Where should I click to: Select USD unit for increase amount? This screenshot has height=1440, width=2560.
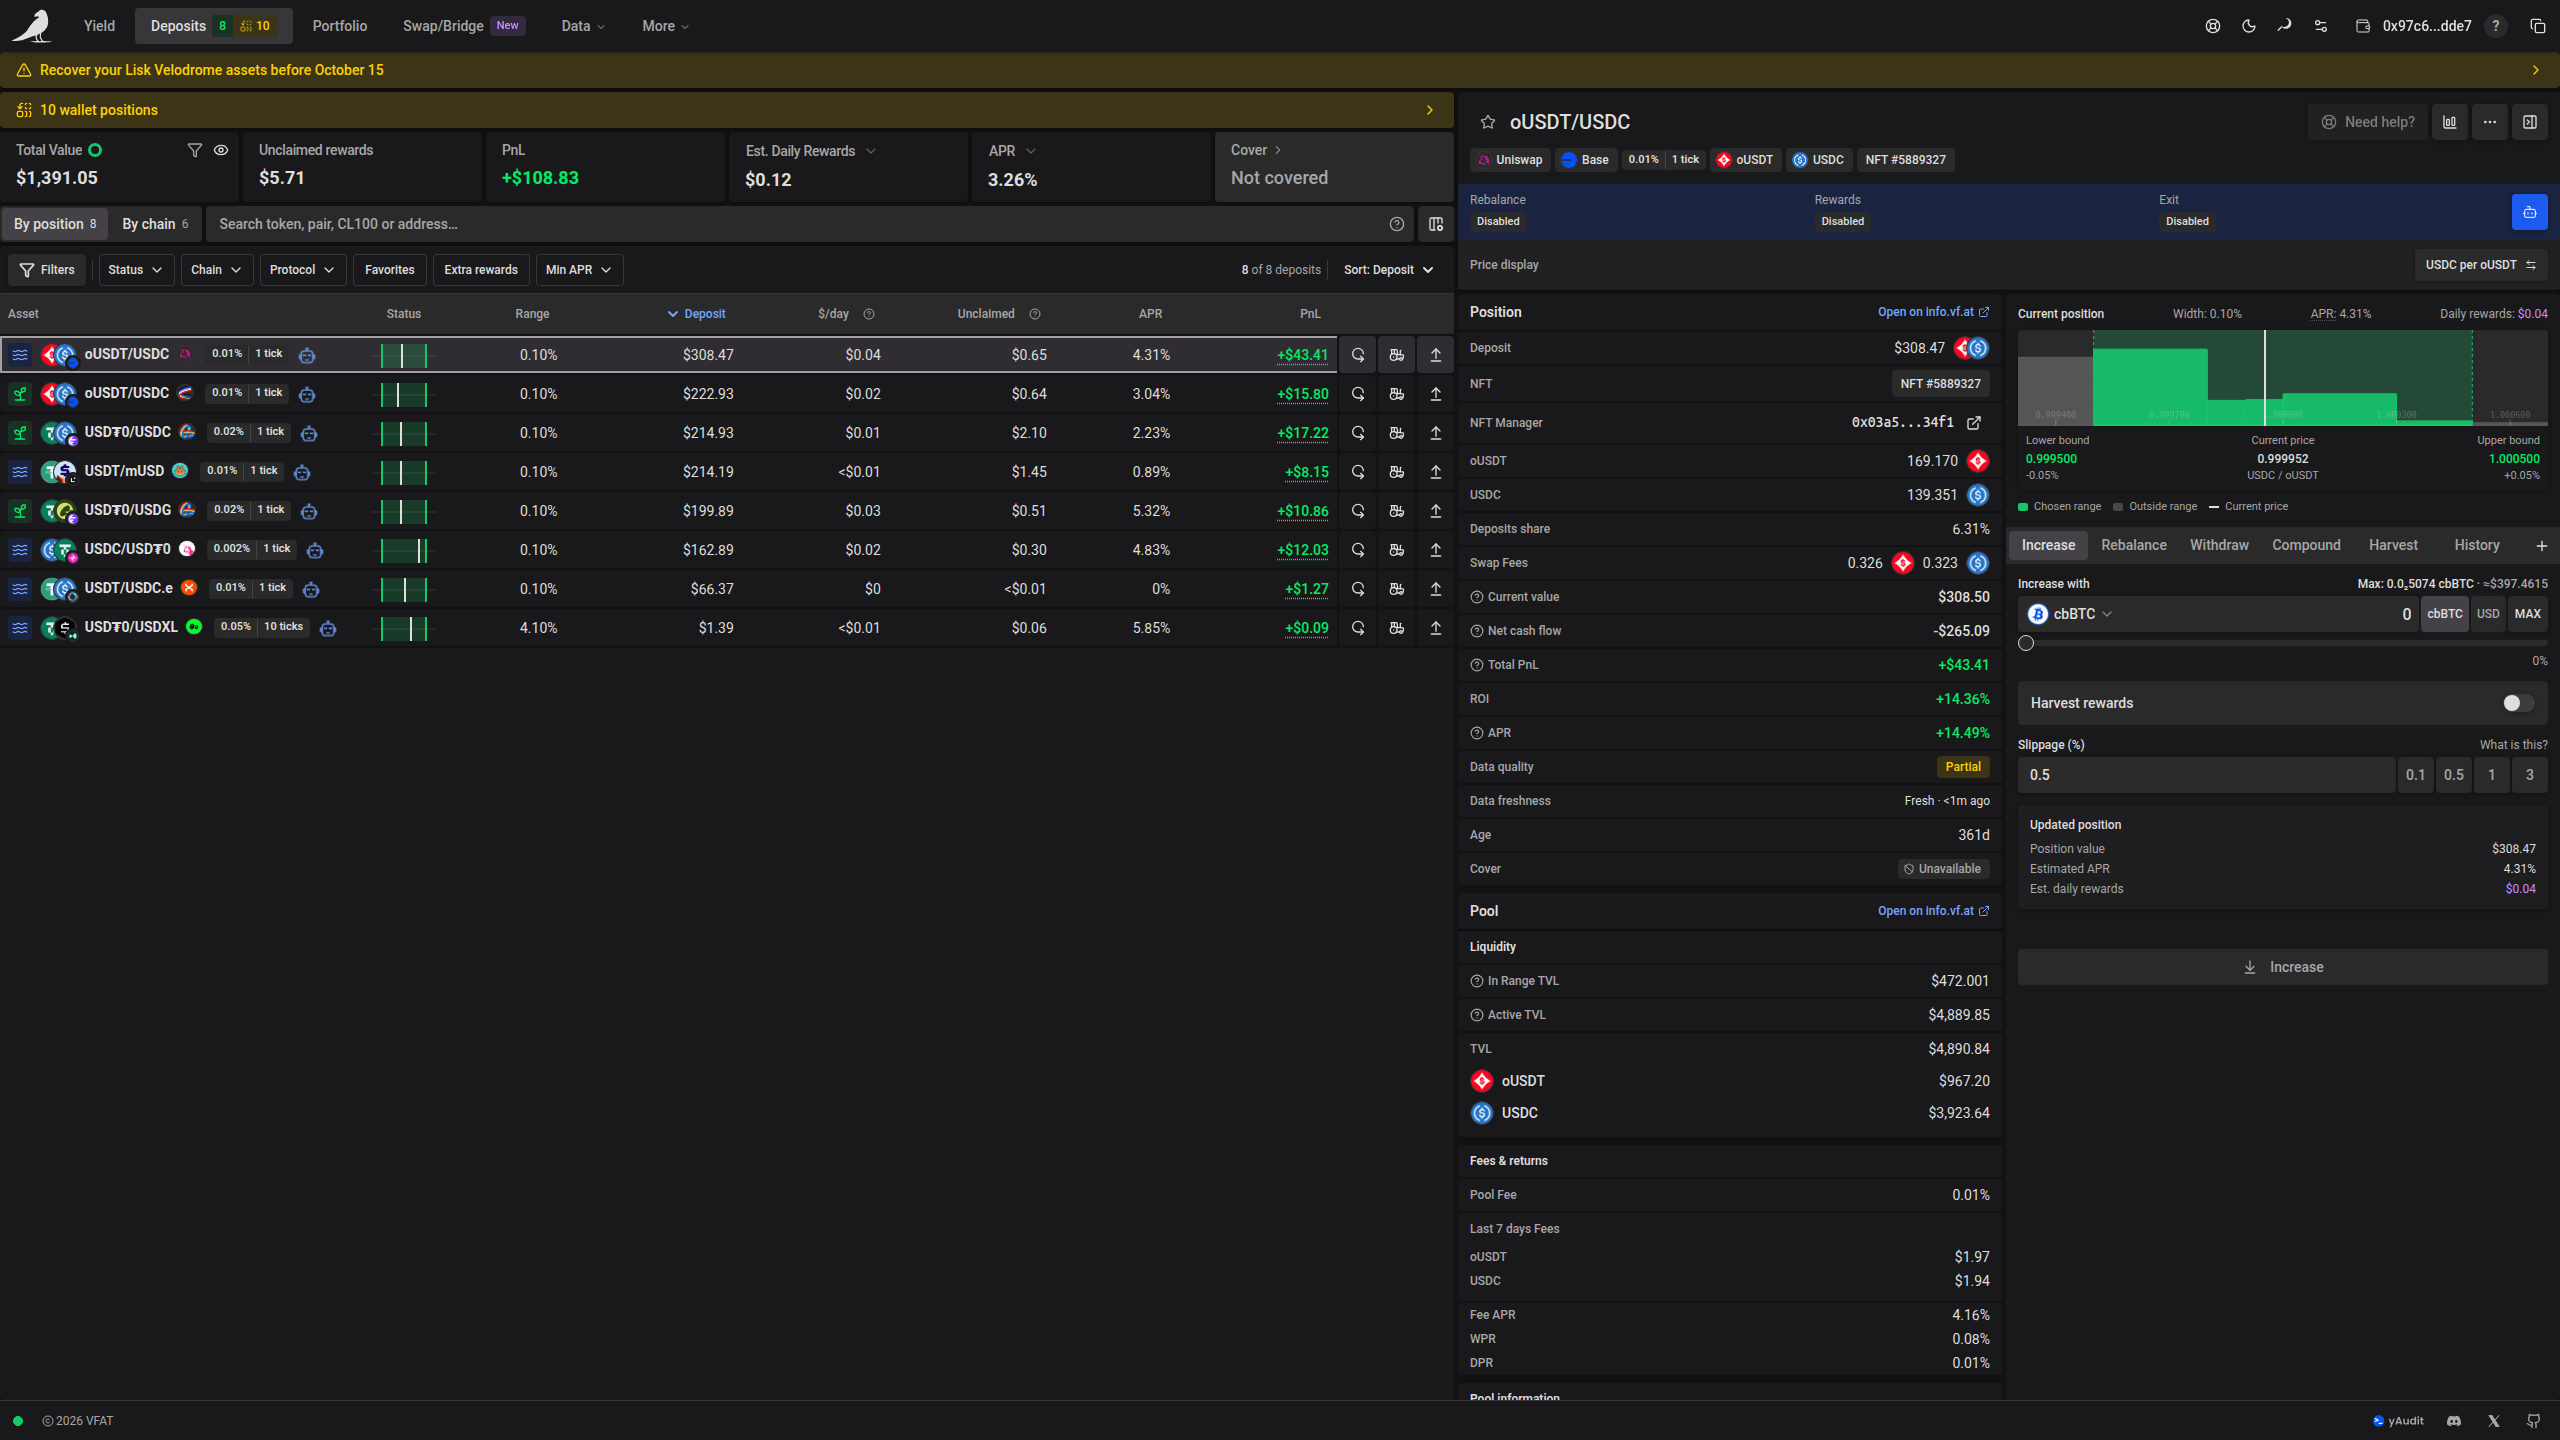click(x=2488, y=614)
